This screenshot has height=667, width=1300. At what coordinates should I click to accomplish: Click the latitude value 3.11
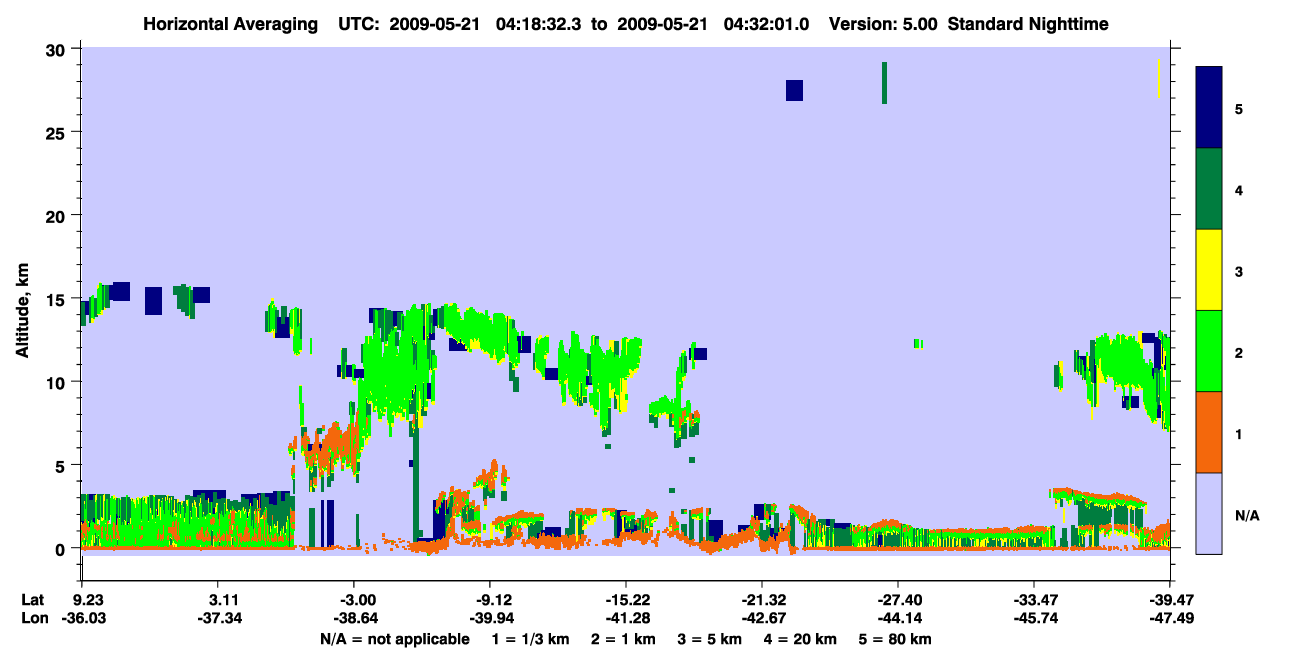[223, 600]
